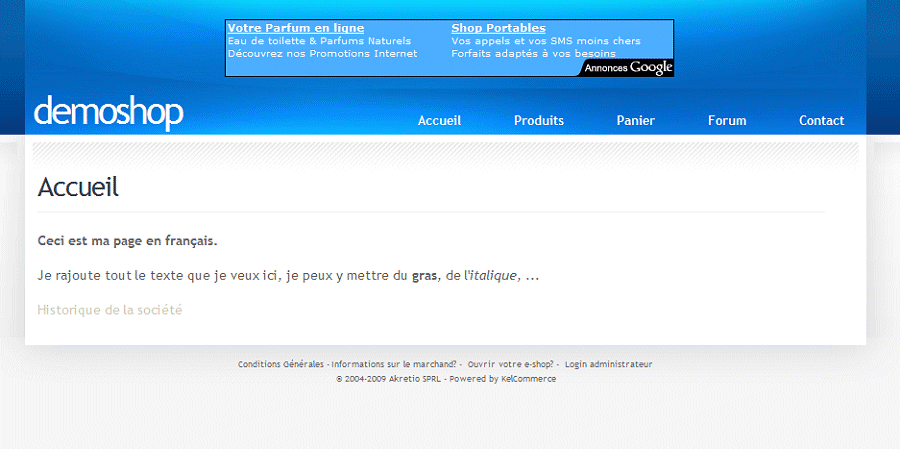Select the Contact menu item

click(821, 121)
